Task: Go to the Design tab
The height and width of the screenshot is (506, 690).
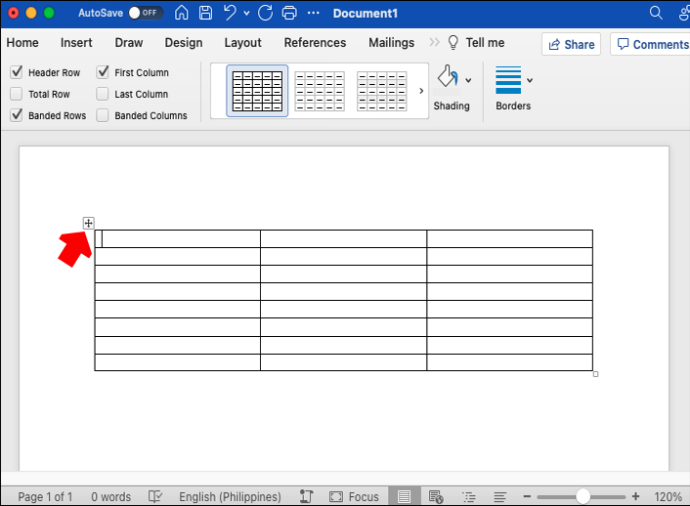Action: 184,43
